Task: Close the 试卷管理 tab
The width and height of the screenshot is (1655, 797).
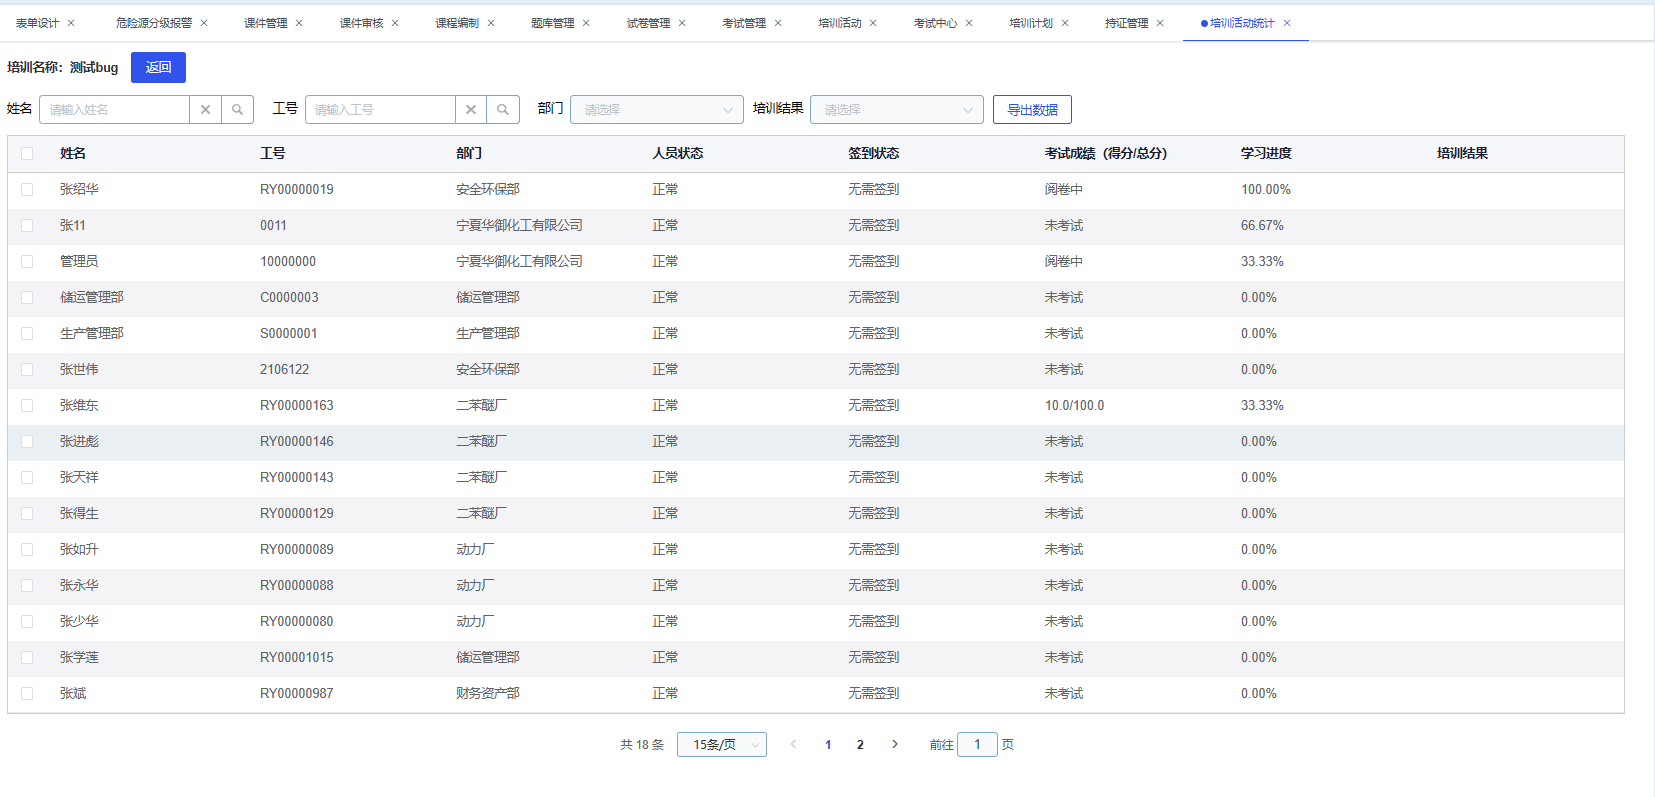Action: (x=682, y=23)
